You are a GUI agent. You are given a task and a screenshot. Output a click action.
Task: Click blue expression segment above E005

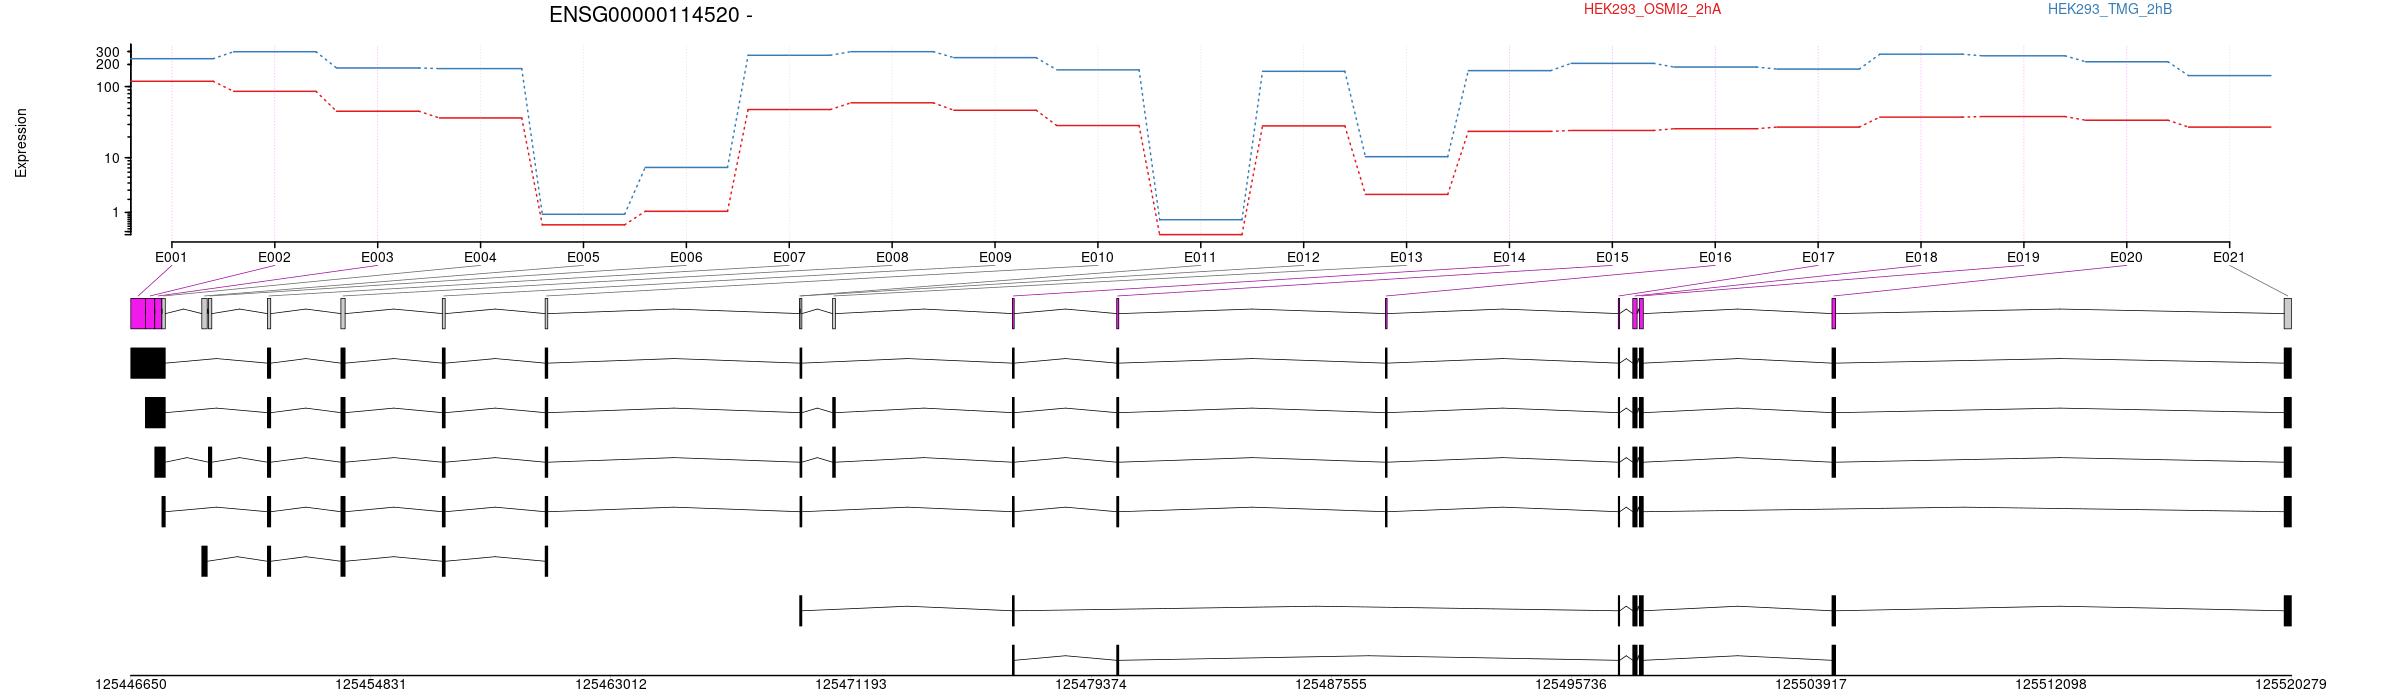click(x=583, y=214)
